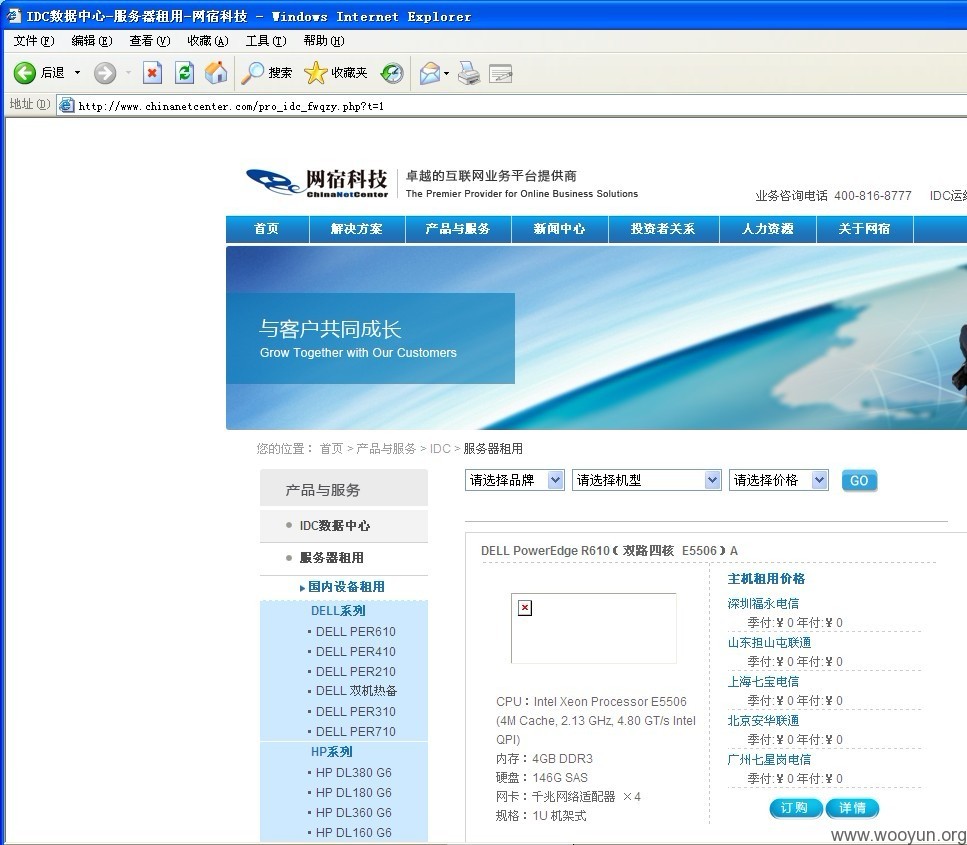967x845 pixels.
Task: Click the green Back arrow icon
Action: point(25,73)
